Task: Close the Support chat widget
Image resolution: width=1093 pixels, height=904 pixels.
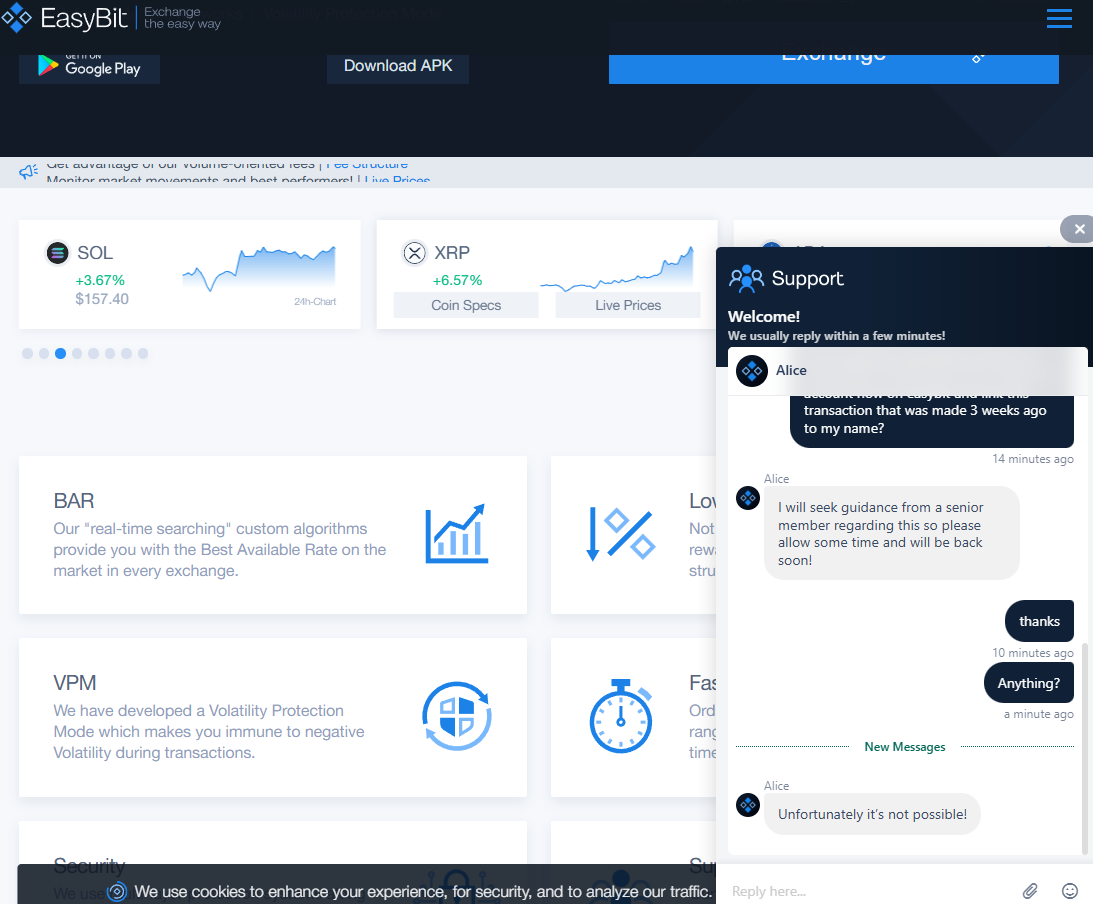Action: [x=1079, y=229]
